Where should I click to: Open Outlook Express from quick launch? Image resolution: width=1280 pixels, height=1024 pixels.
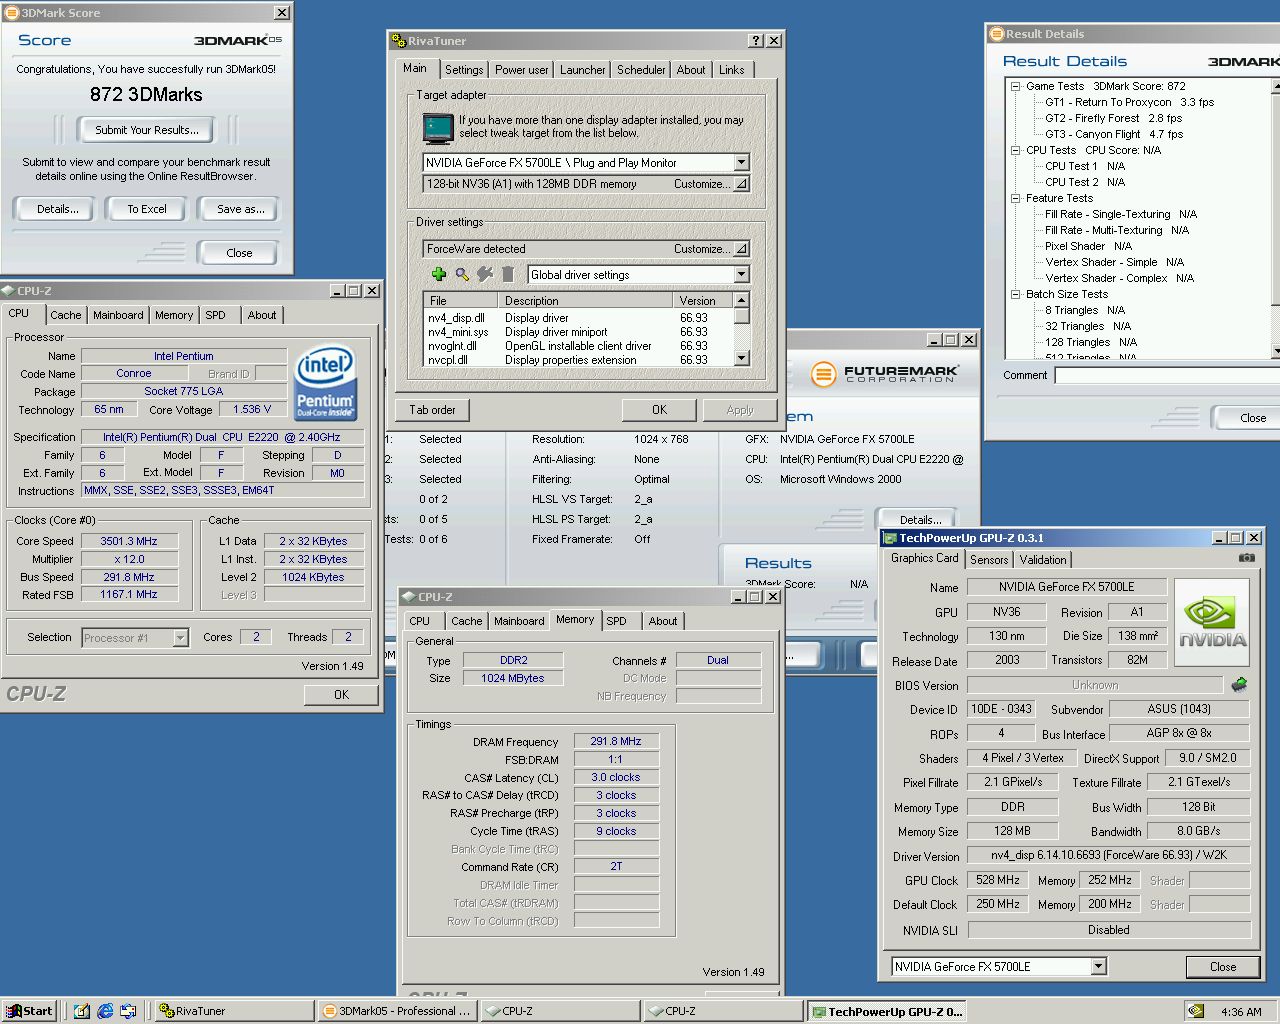point(128,1011)
